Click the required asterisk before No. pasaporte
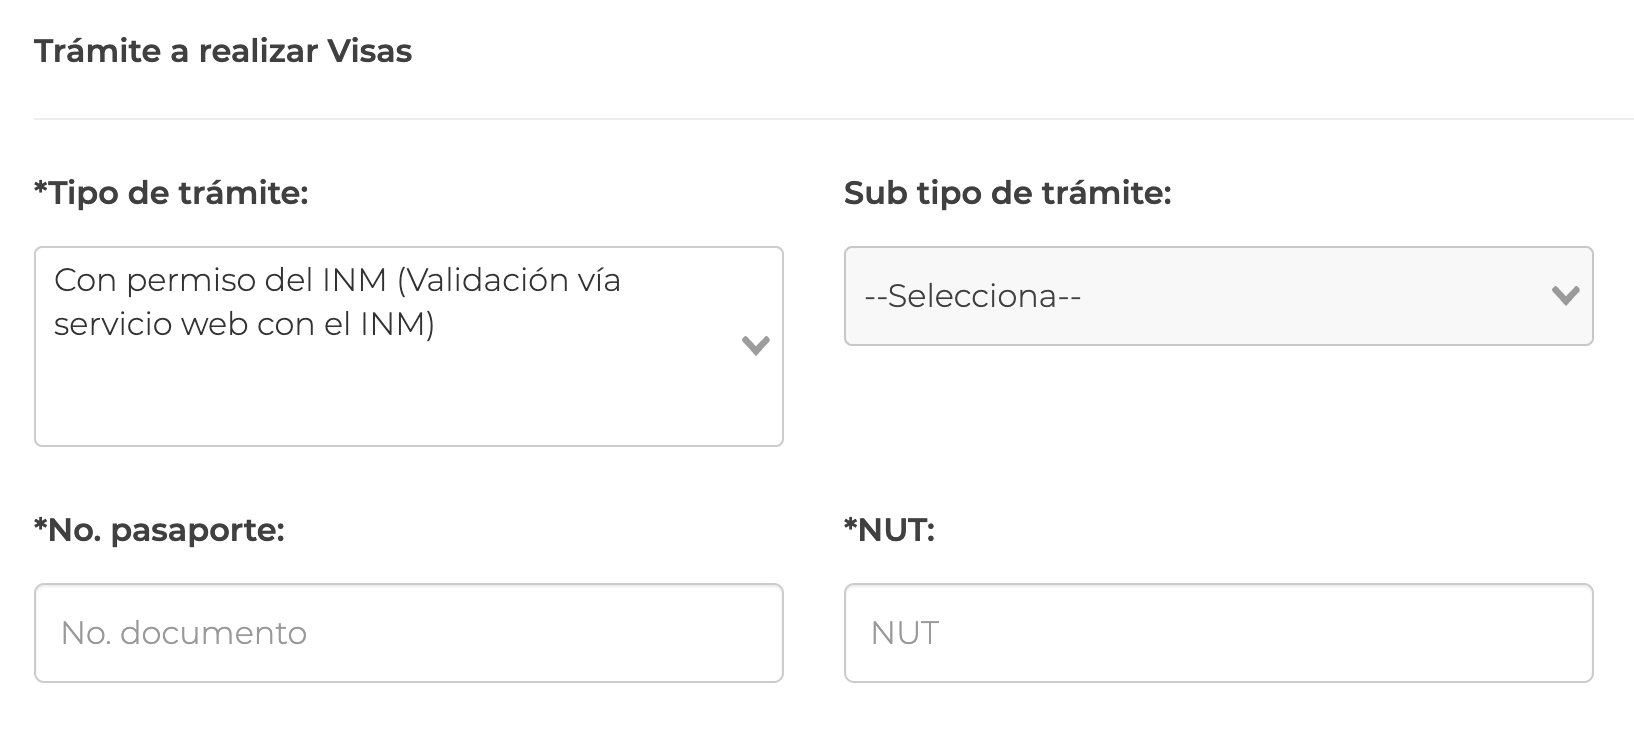1634x738 pixels. coord(41,524)
